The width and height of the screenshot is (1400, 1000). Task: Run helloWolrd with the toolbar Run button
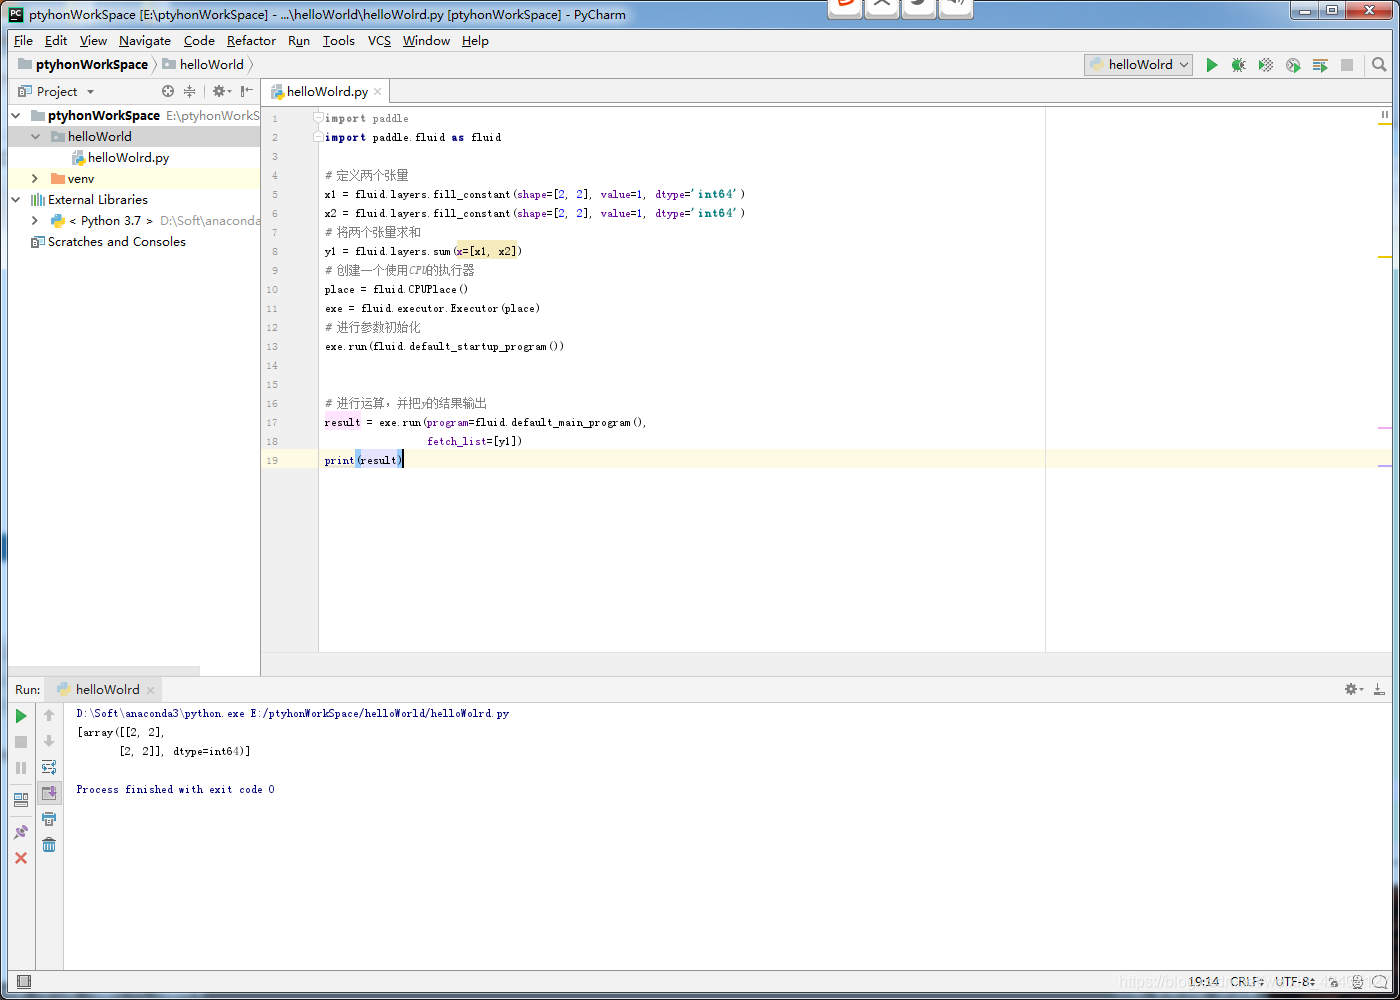pos(1212,65)
